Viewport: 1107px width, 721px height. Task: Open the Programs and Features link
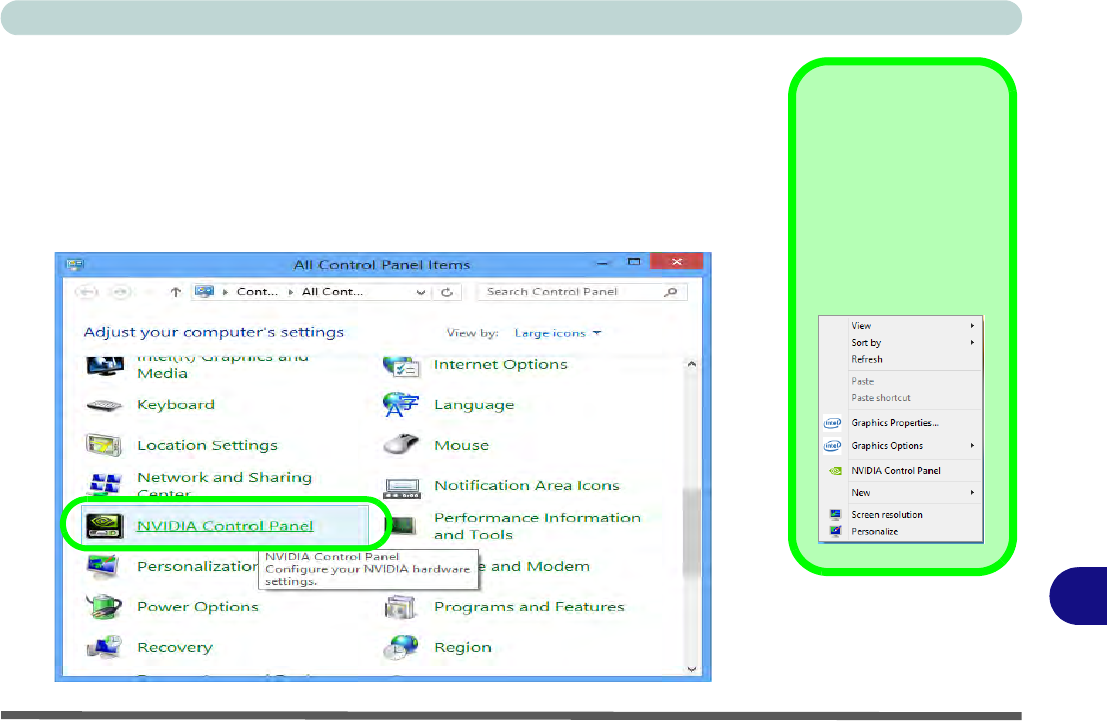529,607
